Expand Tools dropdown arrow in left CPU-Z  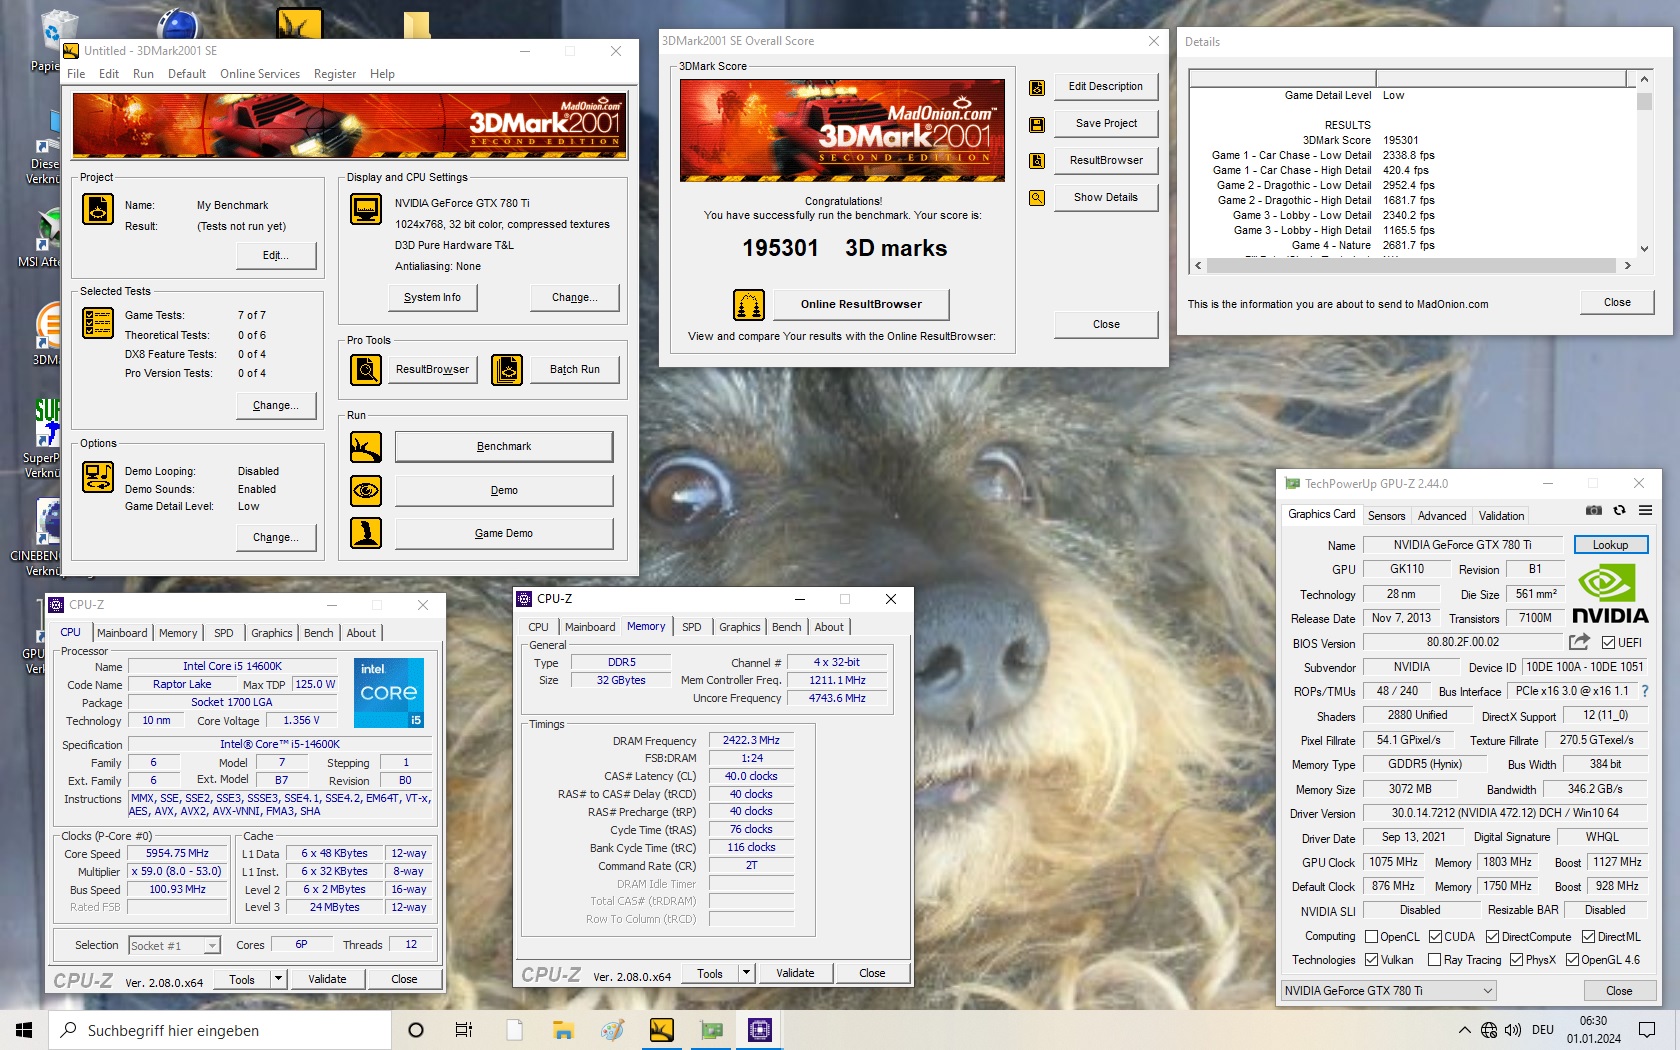pos(278,979)
